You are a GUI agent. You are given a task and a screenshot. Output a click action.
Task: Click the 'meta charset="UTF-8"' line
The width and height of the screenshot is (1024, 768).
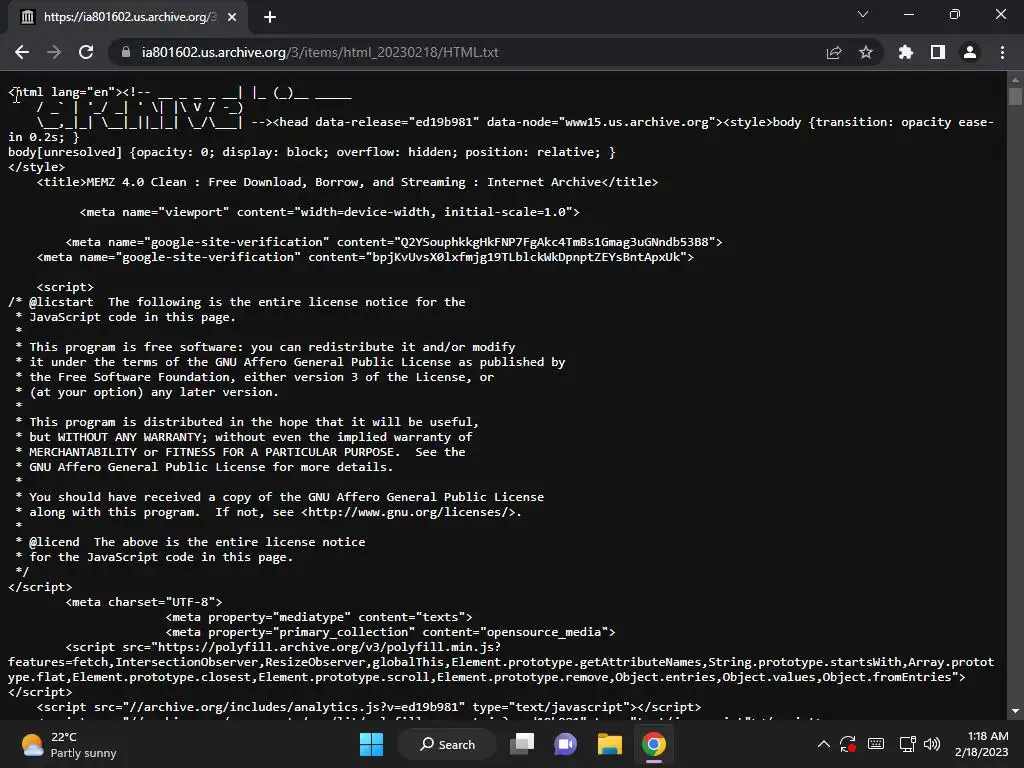tap(144, 602)
